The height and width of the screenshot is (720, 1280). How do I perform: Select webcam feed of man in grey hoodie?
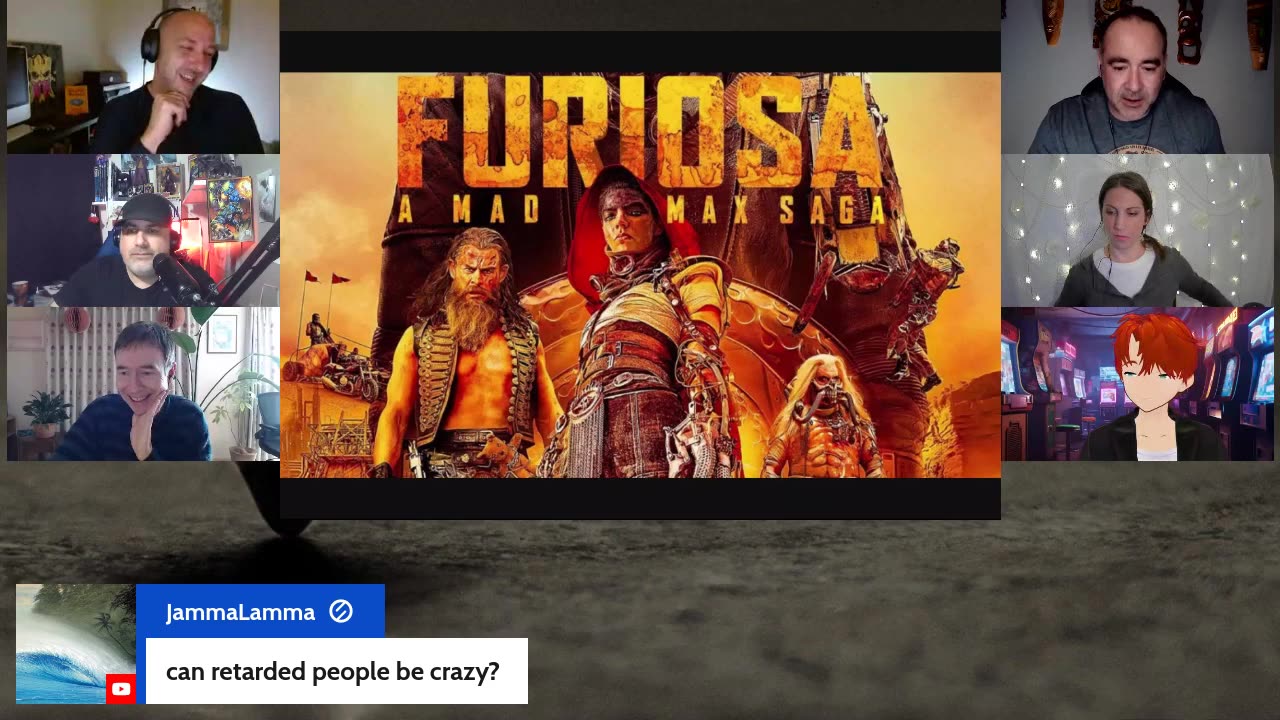point(1137,77)
